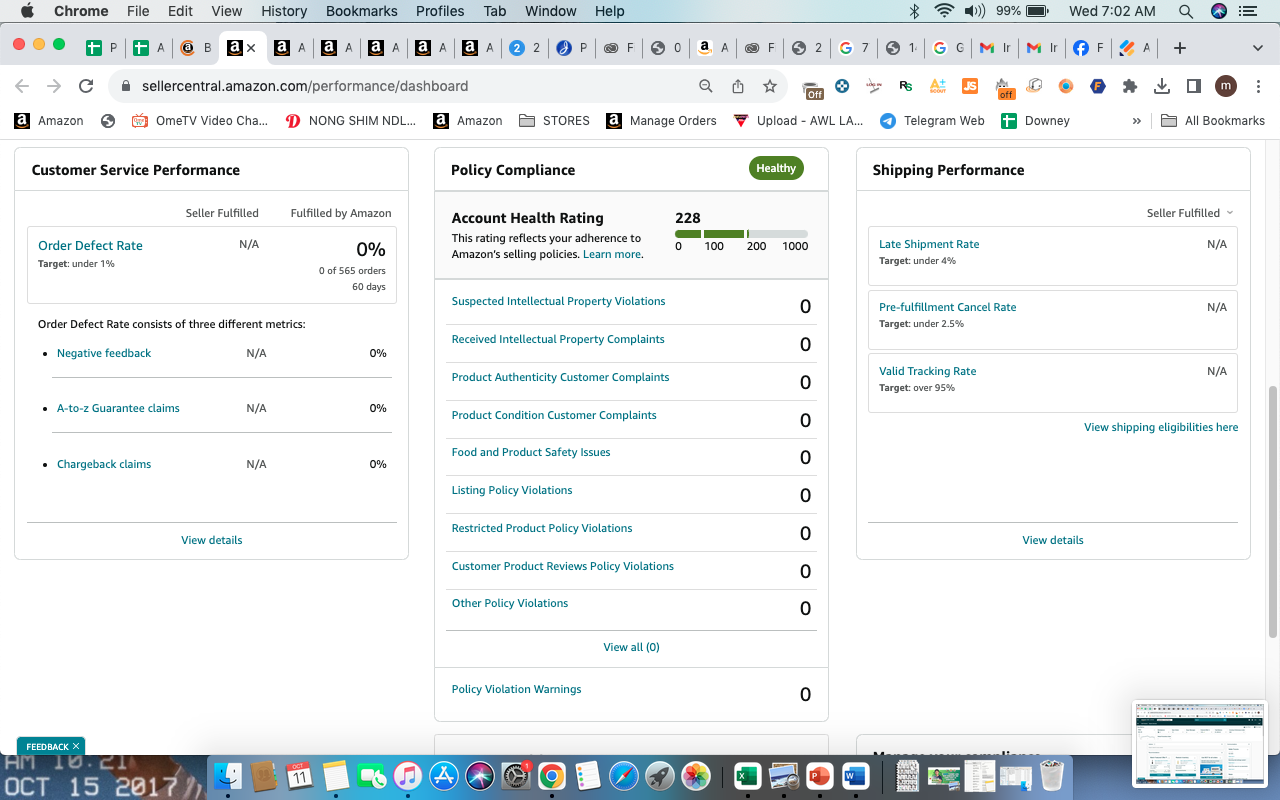Click the RS extension icon

click(906, 86)
